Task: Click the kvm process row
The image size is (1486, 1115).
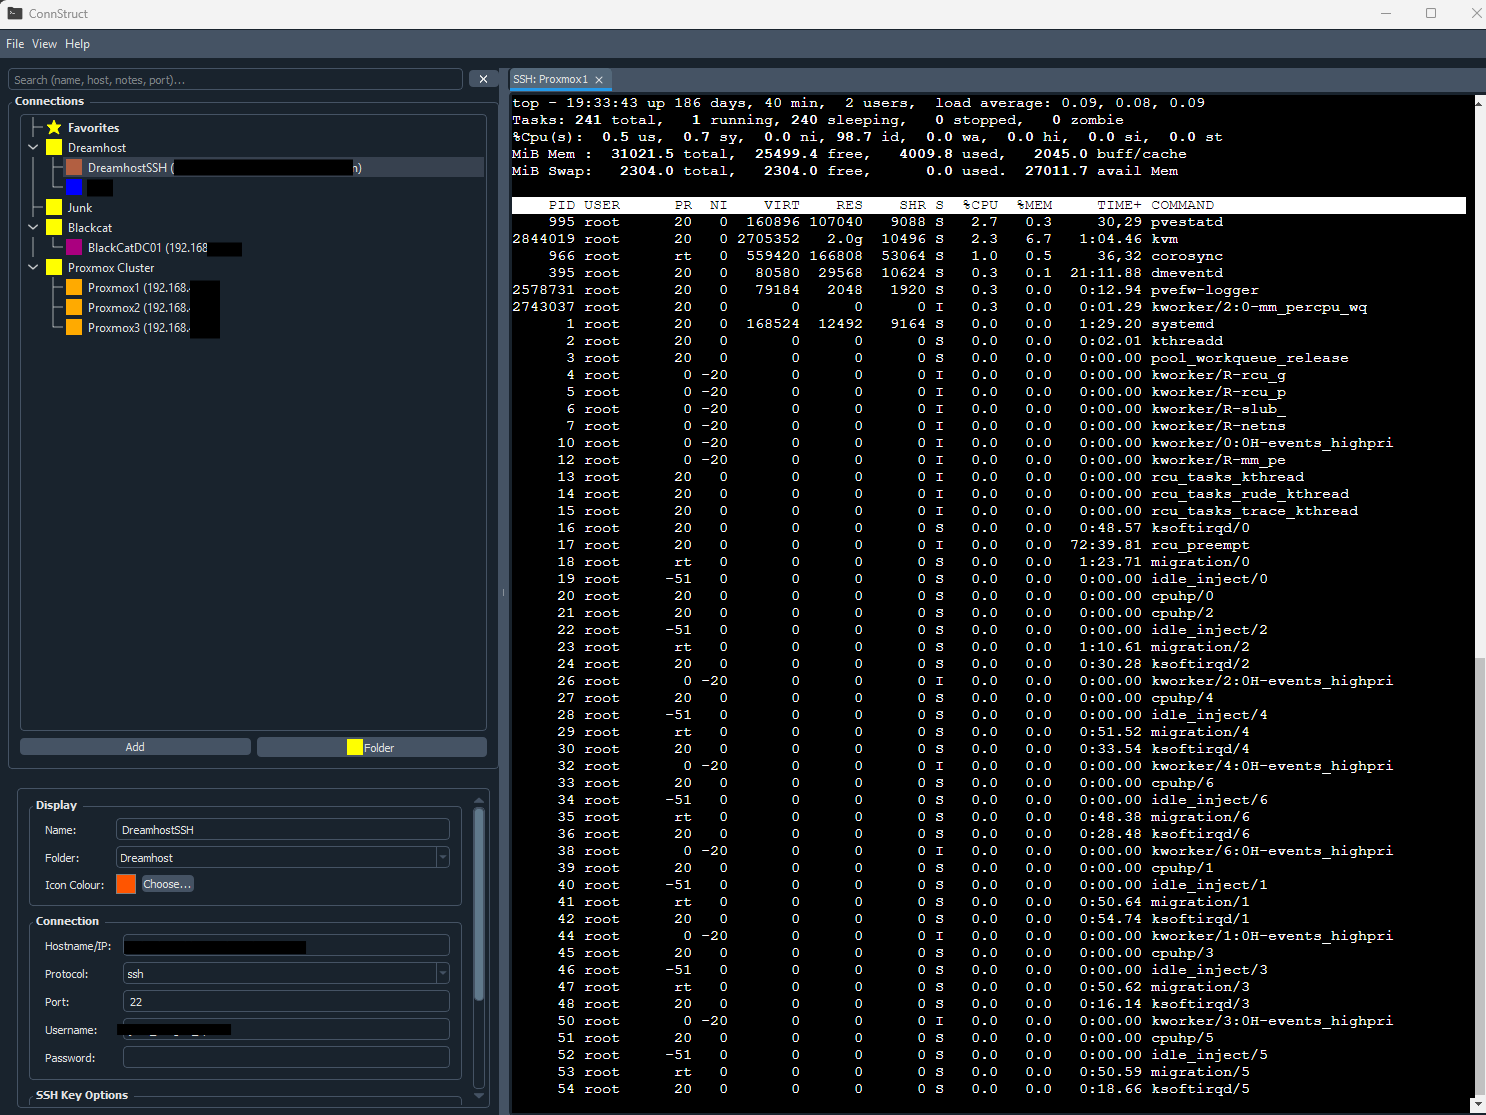Action: click(x=989, y=239)
